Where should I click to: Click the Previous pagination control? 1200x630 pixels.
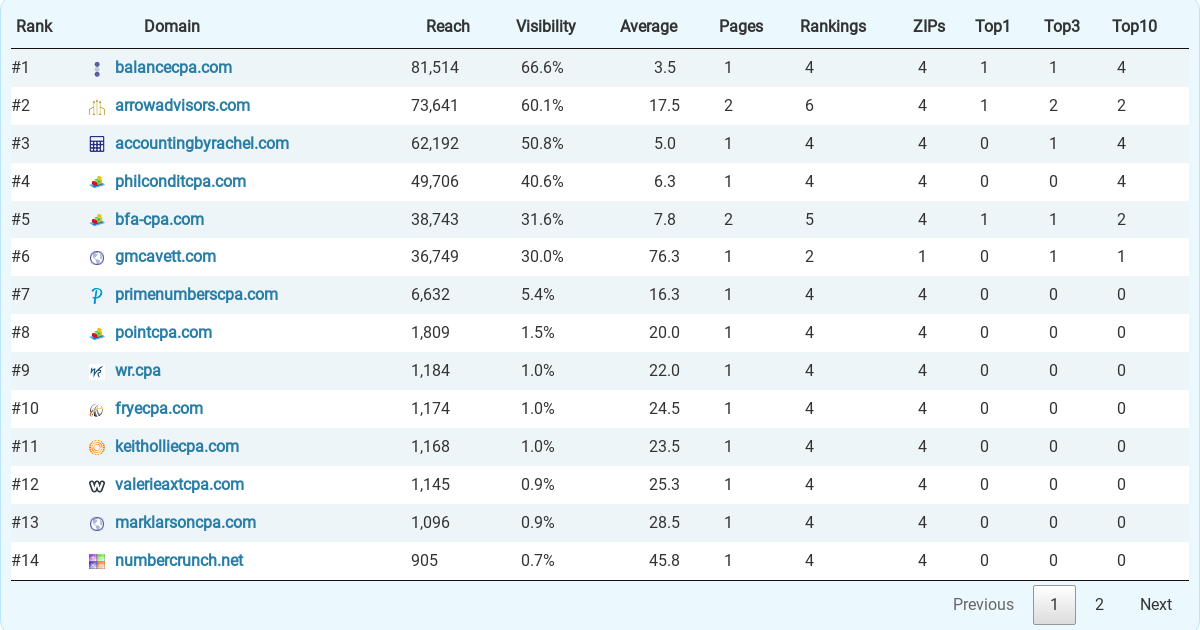pyautogui.click(x=983, y=604)
